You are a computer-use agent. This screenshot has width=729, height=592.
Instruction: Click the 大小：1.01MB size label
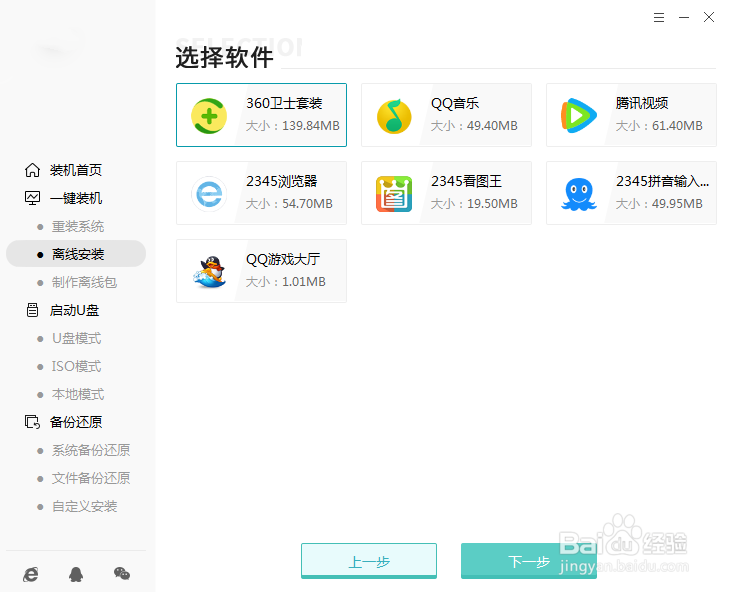coord(285,282)
